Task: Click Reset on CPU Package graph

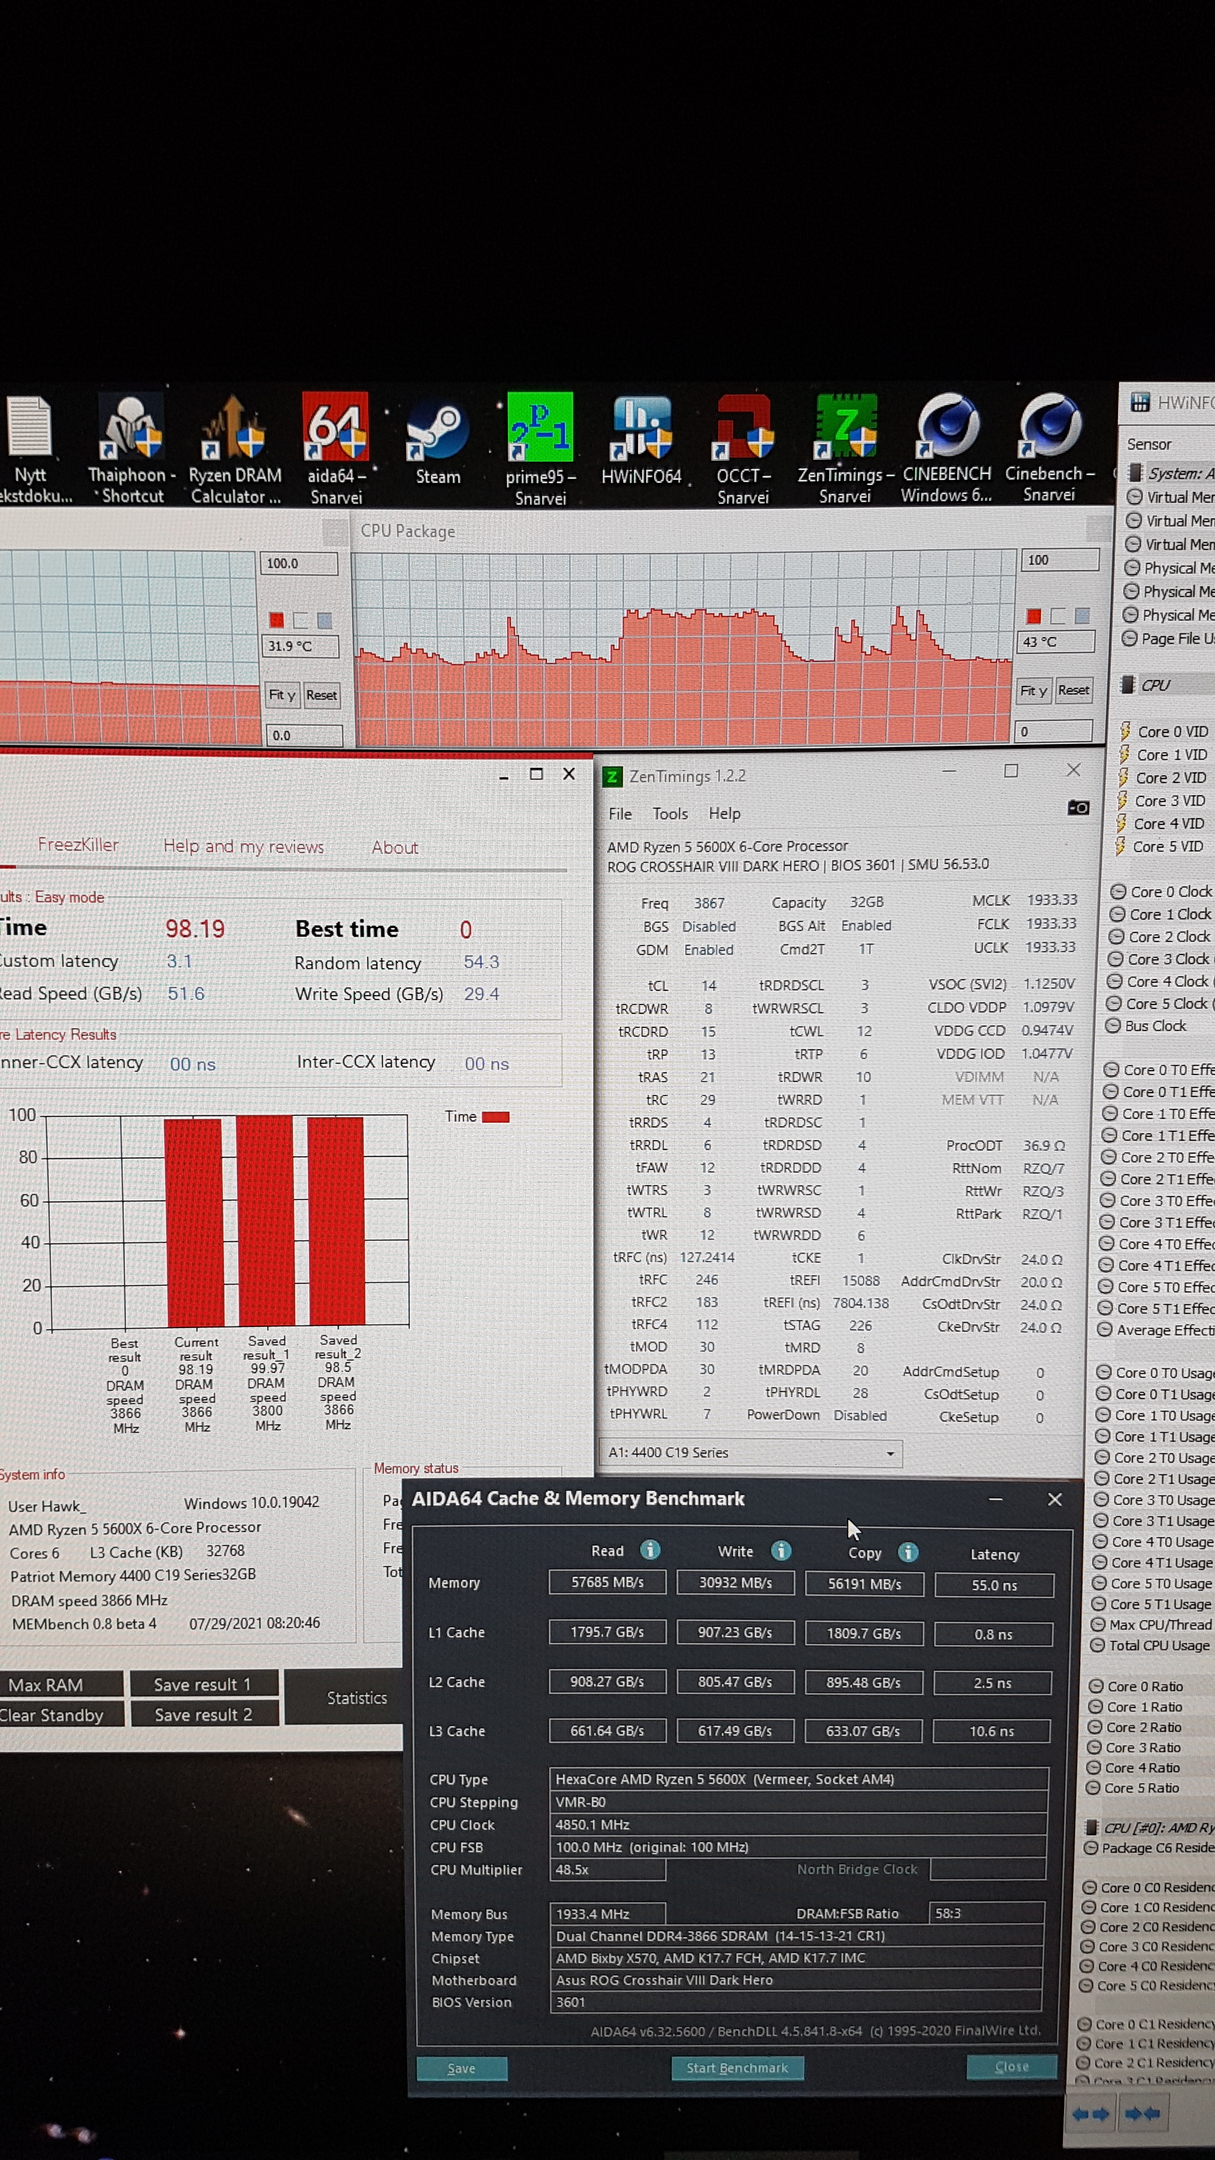Action: [1074, 690]
